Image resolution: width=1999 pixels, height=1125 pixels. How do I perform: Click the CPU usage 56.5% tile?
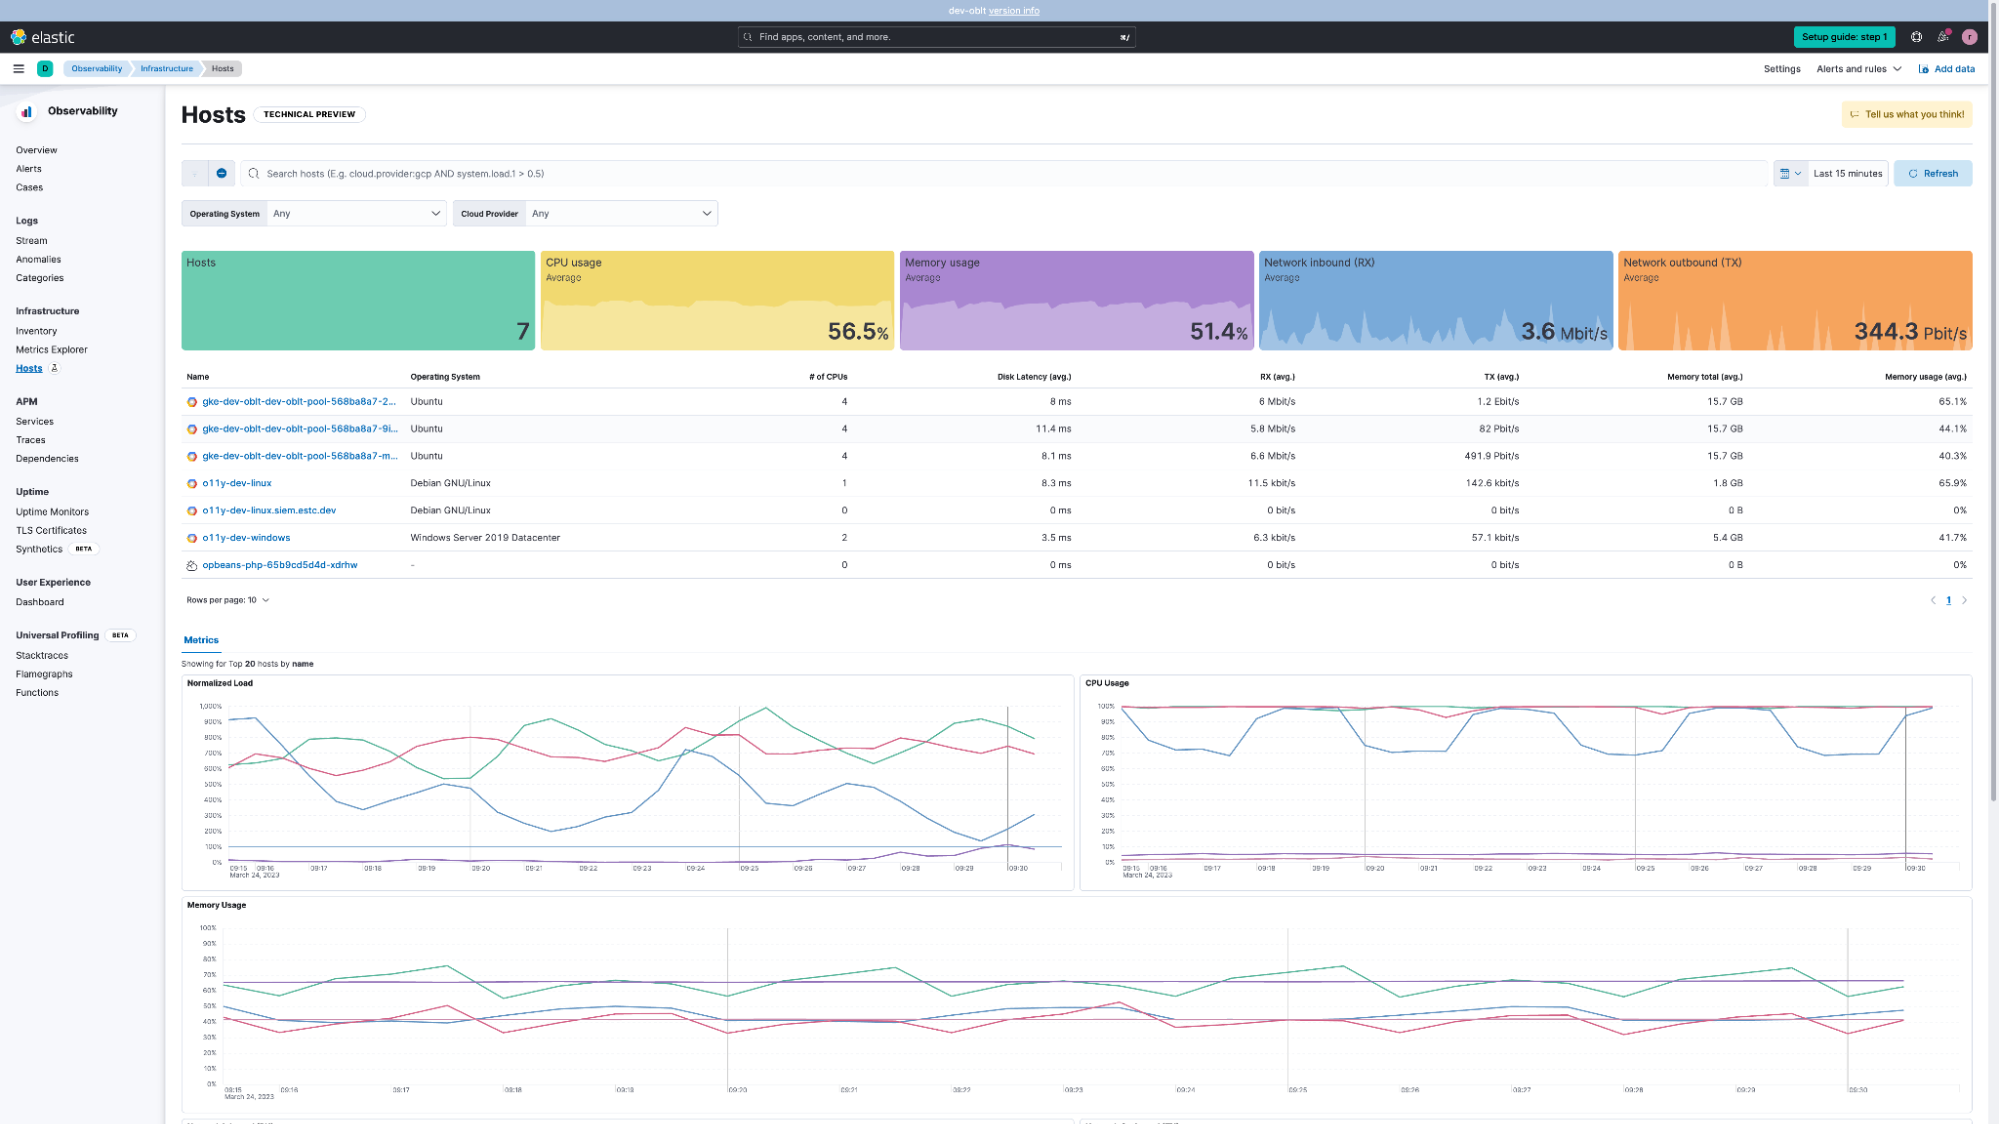[x=717, y=300]
